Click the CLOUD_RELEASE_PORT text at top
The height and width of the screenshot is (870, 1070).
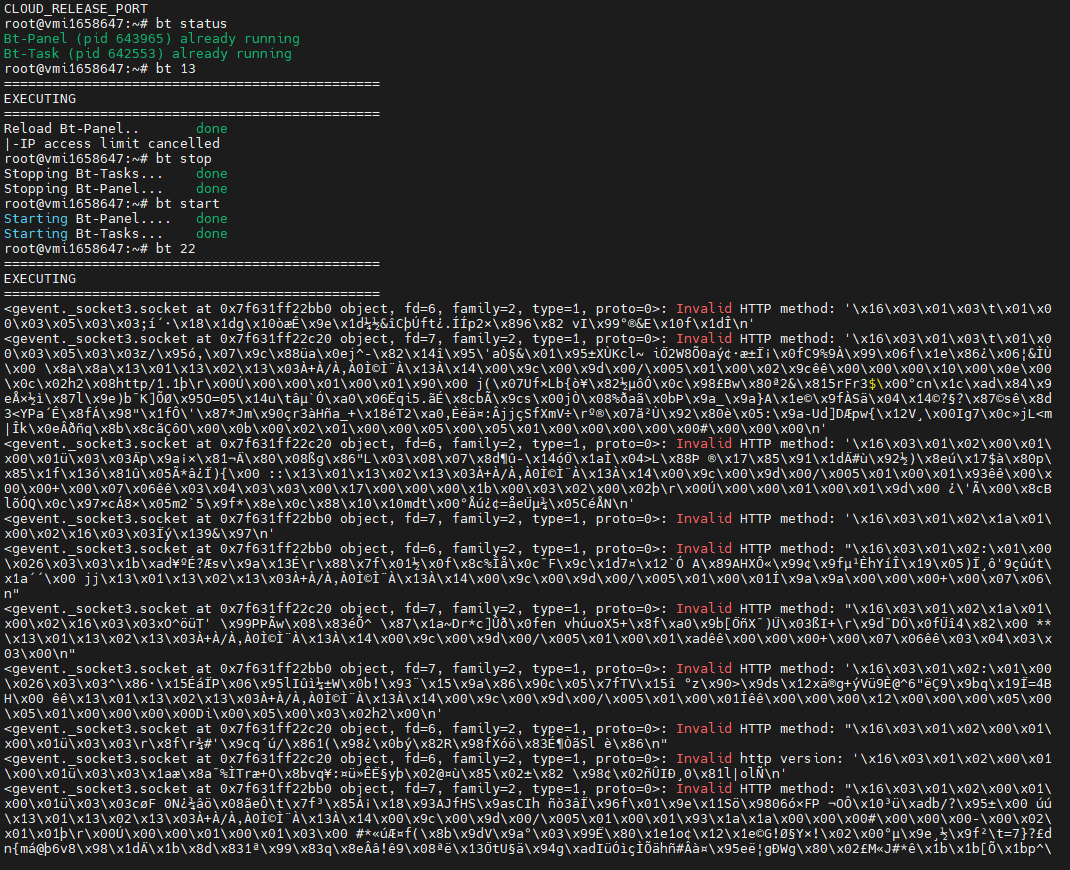(x=76, y=9)
